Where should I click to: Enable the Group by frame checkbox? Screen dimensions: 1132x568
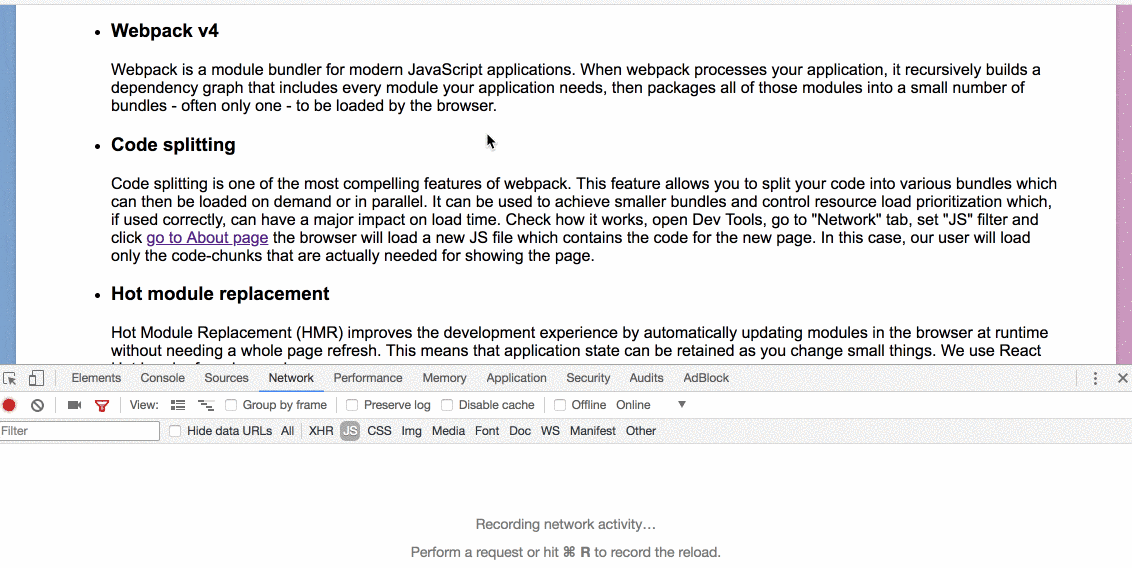[231, 405]
